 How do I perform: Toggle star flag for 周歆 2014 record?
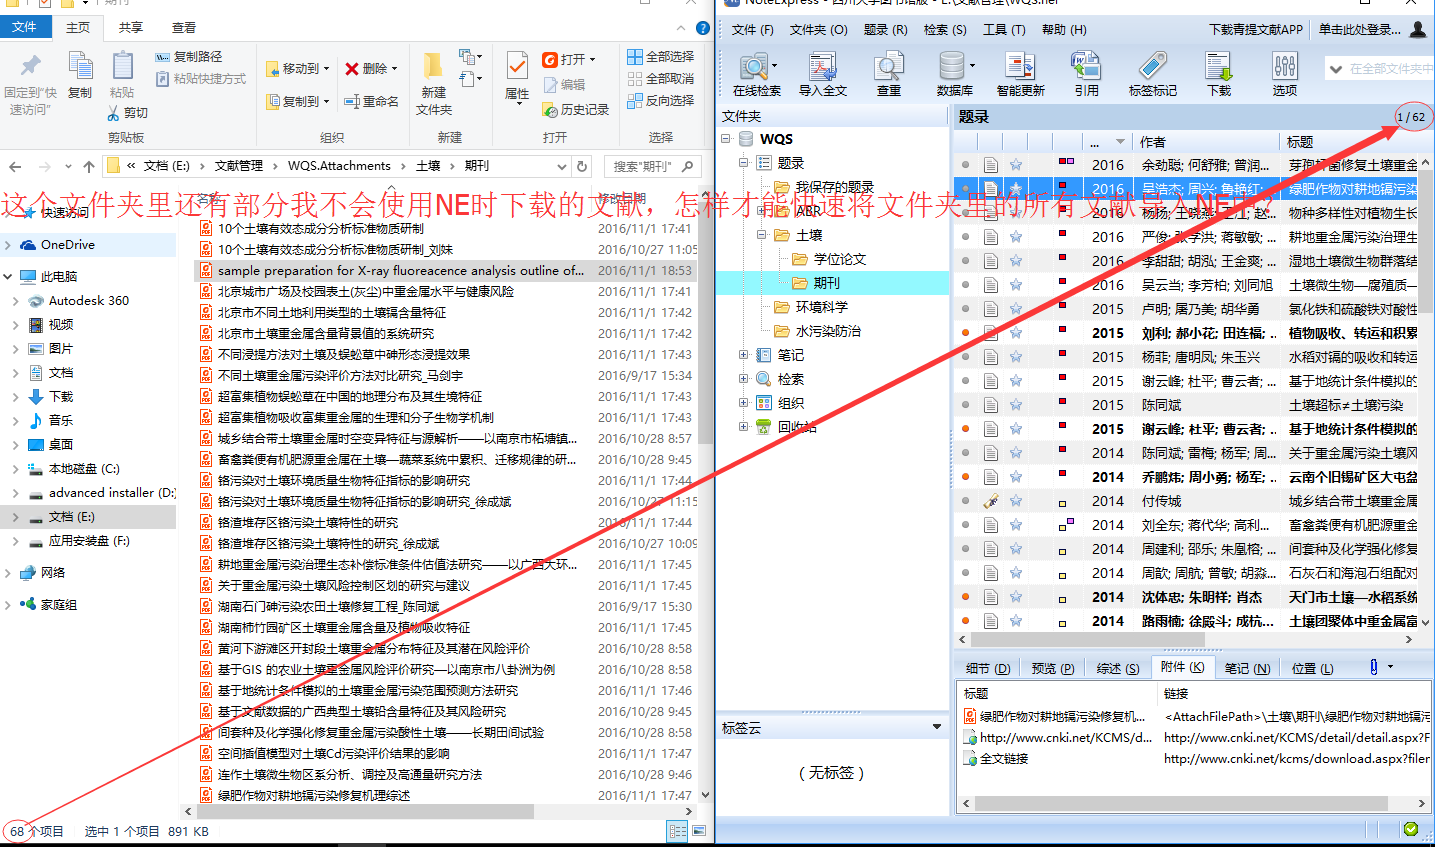pyautogui.click(x=1016, y=573)
